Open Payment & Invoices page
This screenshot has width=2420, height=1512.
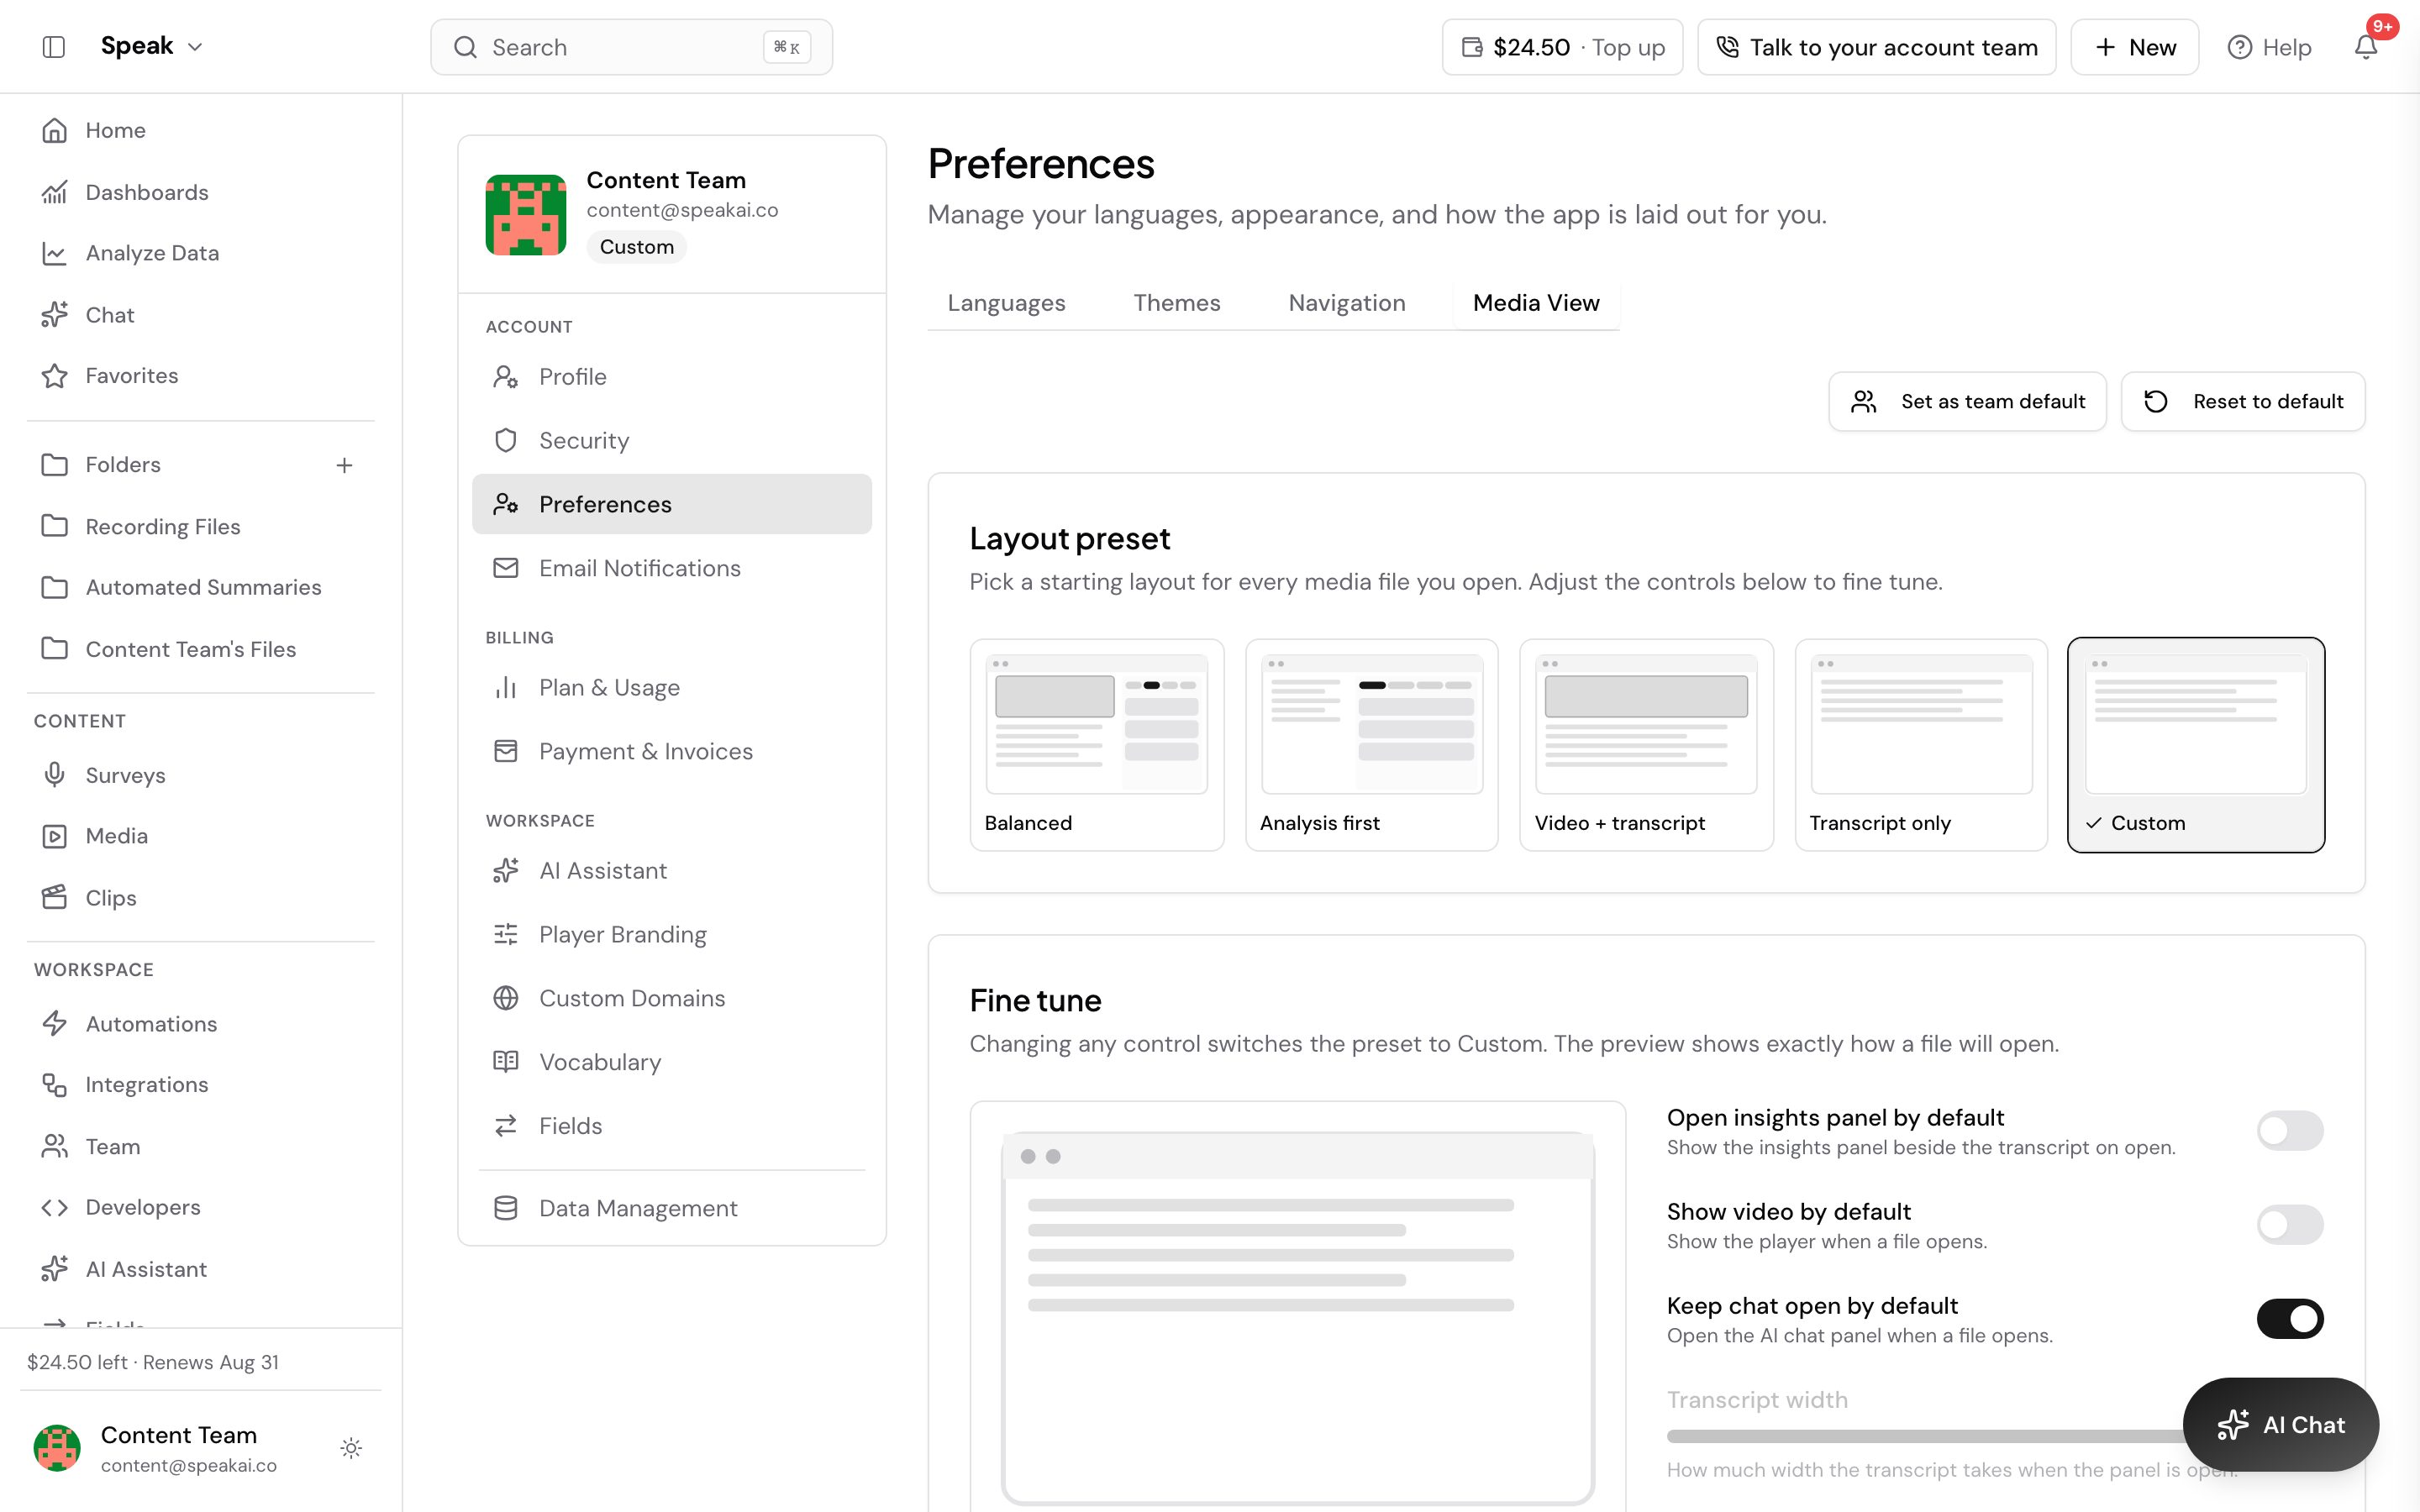tap(672, 751)
